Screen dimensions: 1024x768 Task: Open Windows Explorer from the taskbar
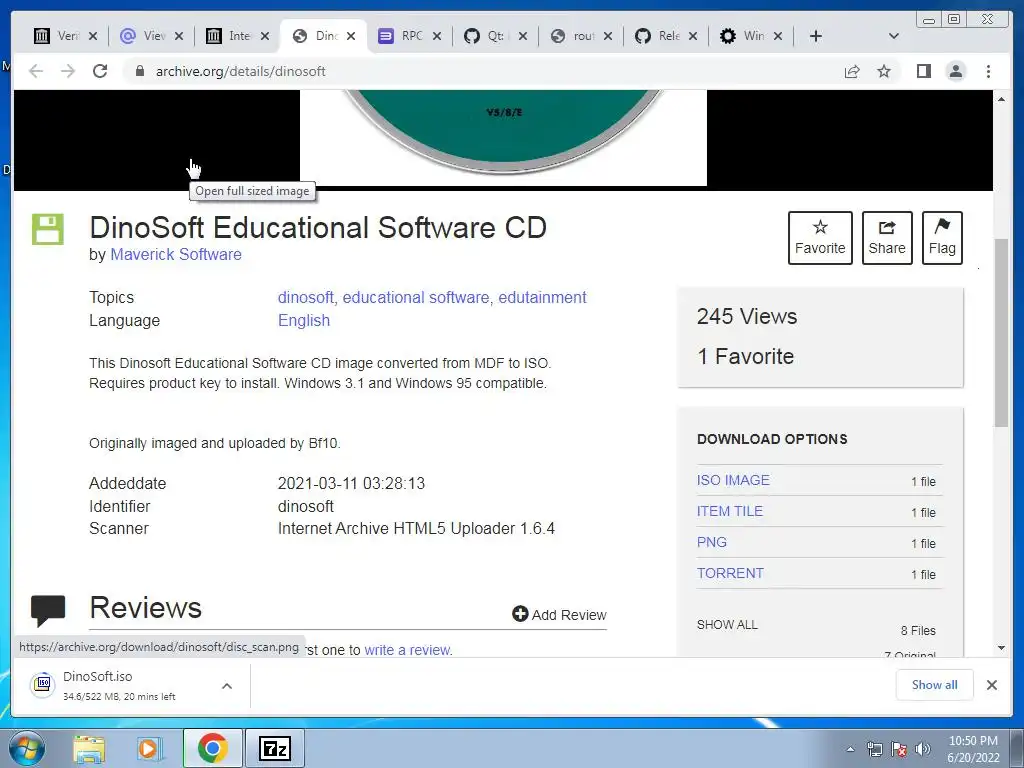[89, 748]
